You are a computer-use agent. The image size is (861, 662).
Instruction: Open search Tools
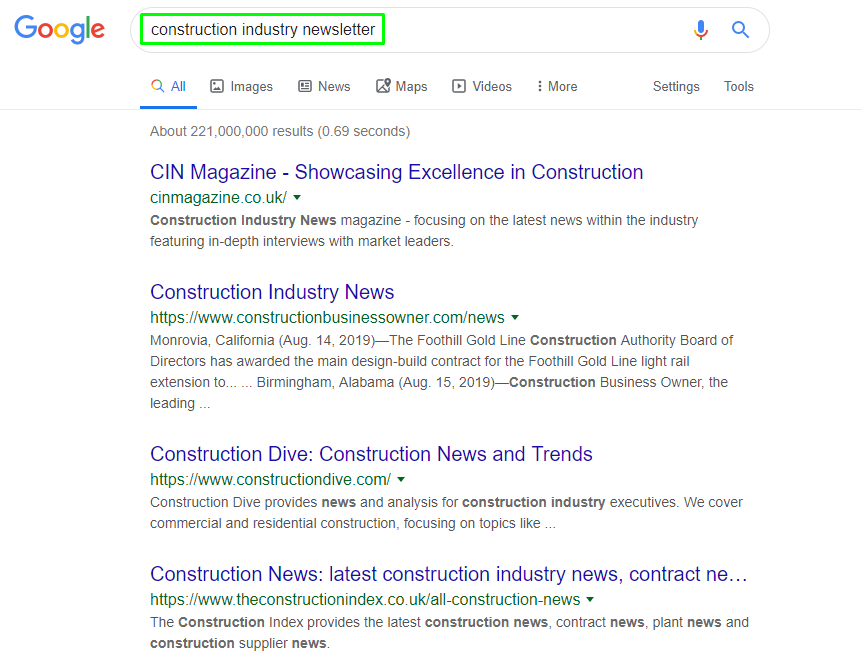(x=739, y=87)
